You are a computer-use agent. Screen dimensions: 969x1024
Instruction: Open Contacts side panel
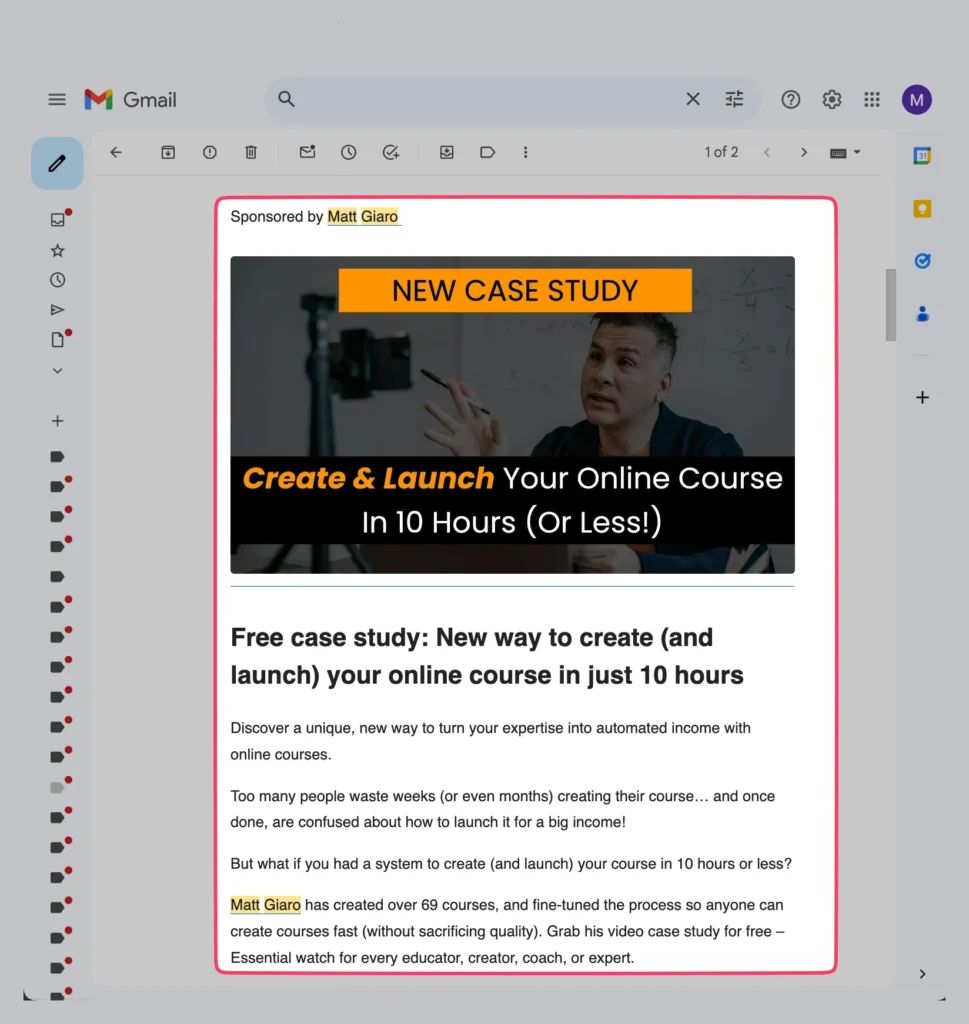[921, 313]
